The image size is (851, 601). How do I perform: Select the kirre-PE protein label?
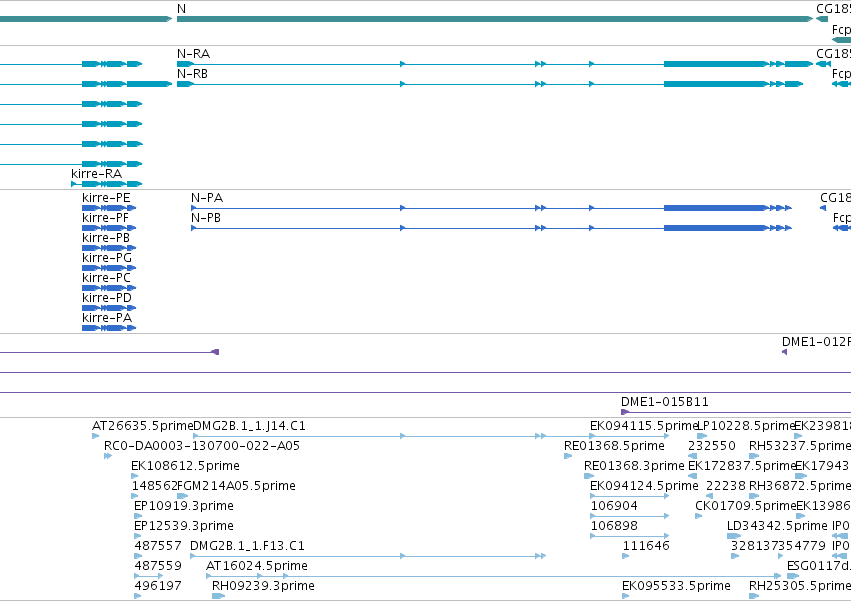tap(106, 198)
